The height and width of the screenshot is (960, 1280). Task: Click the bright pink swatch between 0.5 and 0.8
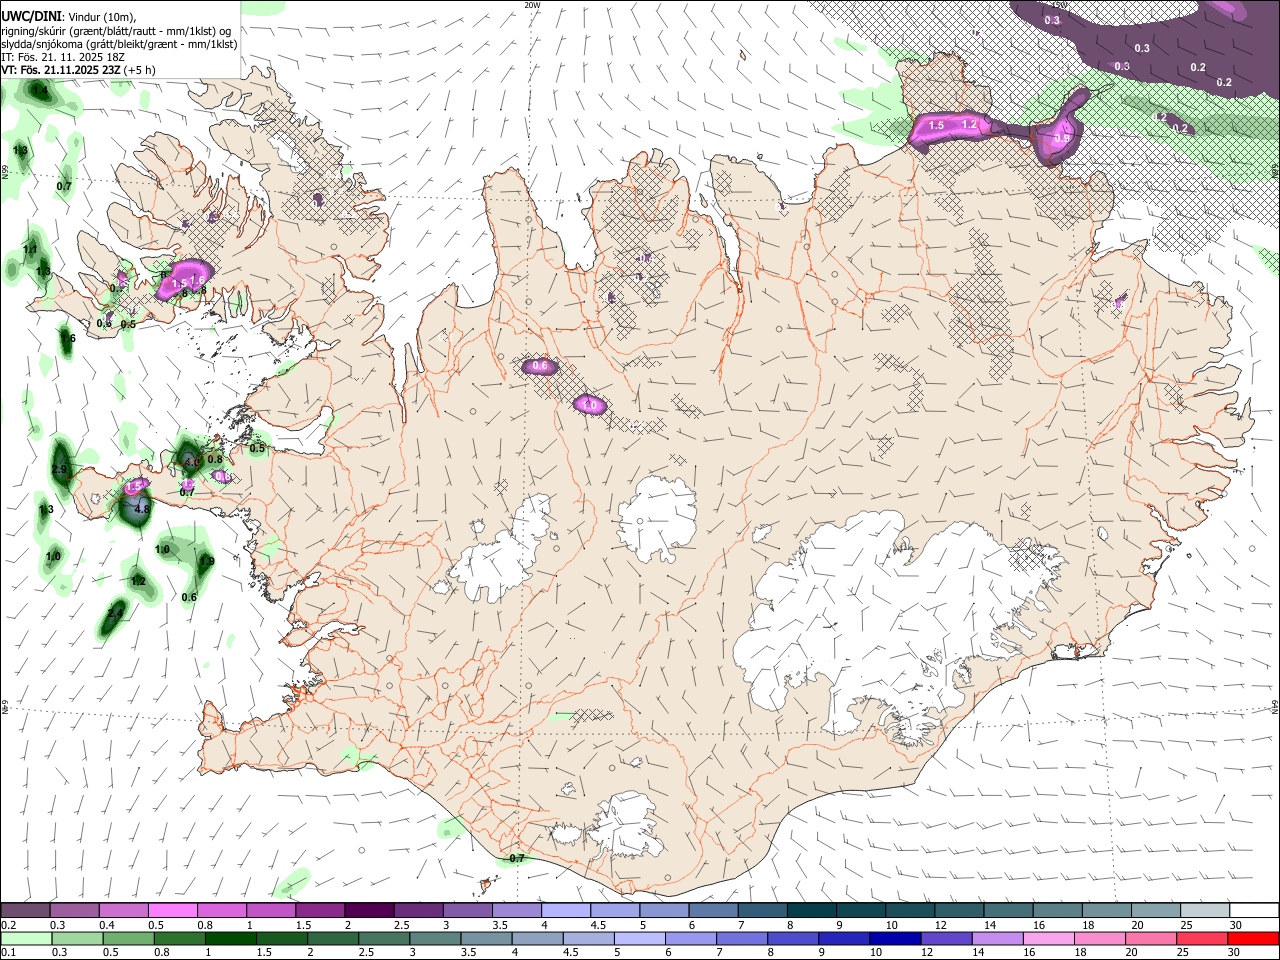click(172, 910)
